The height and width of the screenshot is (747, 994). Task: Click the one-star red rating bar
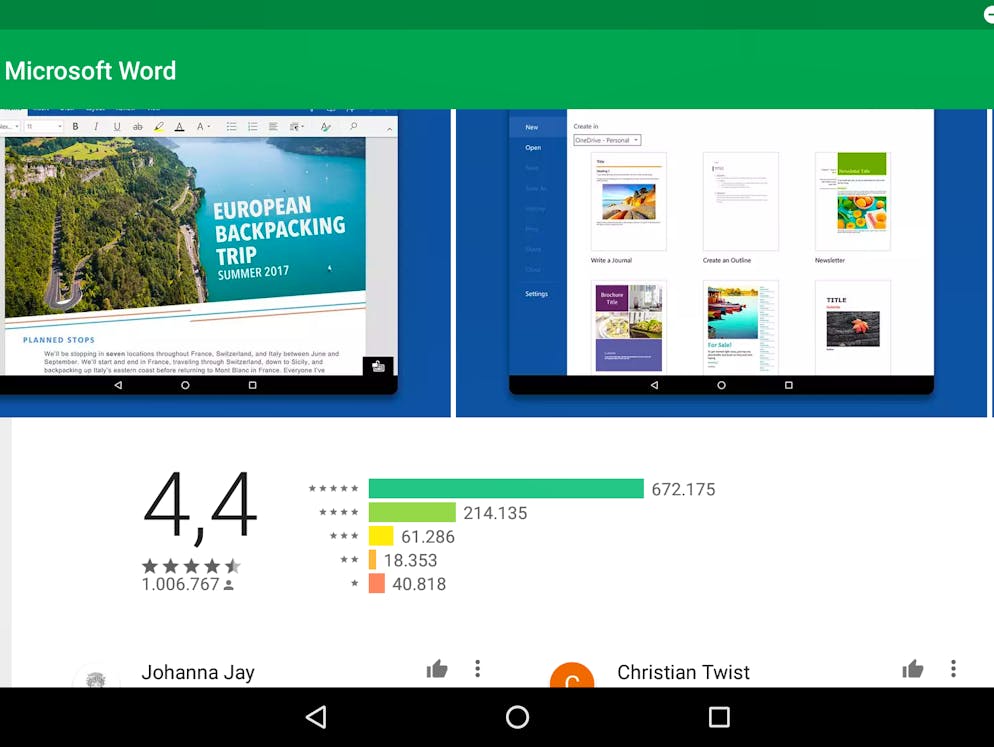point(377,583)
